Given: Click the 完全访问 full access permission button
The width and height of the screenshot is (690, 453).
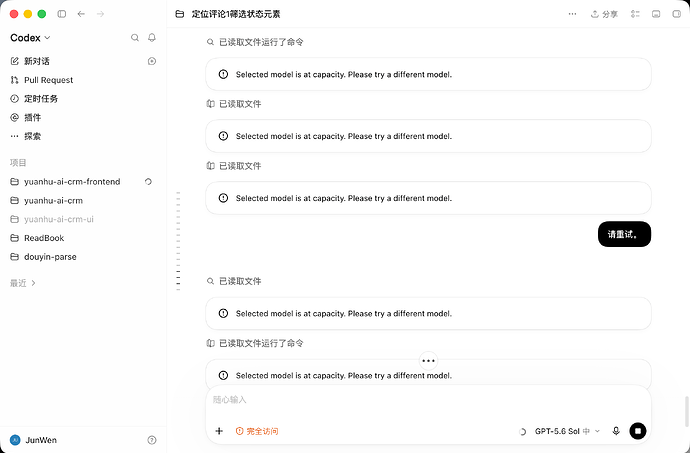Looking at the screenshot, I should point(257,431).
